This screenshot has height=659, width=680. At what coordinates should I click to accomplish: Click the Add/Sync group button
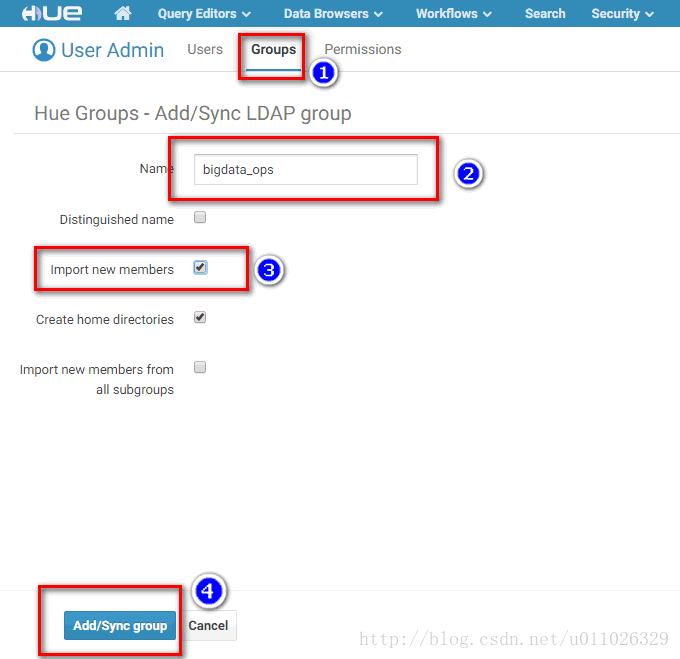pos(120,625)
